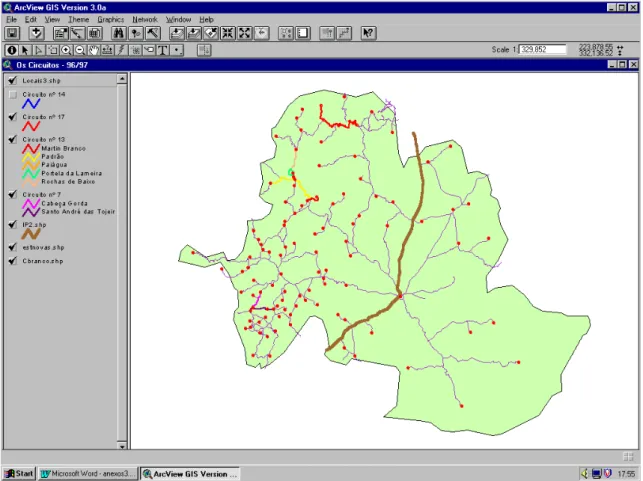
Task: Click the coordinate units arrow beside scale
Action: (620, 50)
